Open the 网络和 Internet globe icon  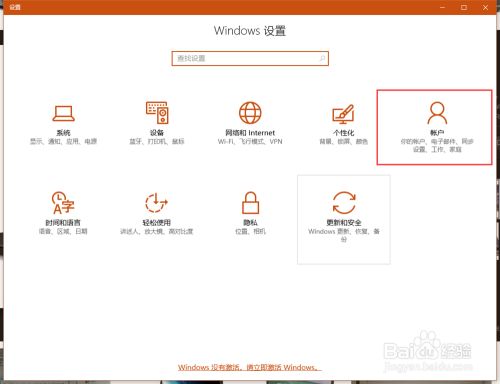[x=250, y=113]
